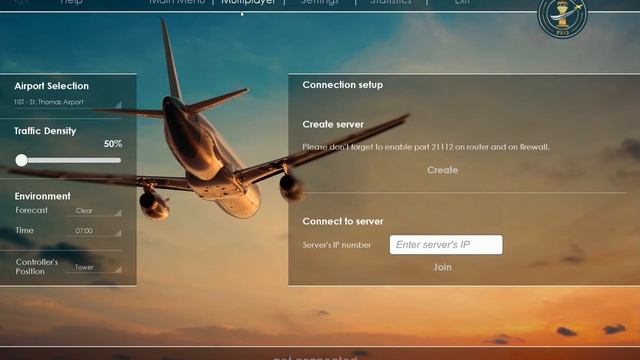Open the Time dropdown showing 07:00
This screenshot has width=640, height=360.
[94, 231]
